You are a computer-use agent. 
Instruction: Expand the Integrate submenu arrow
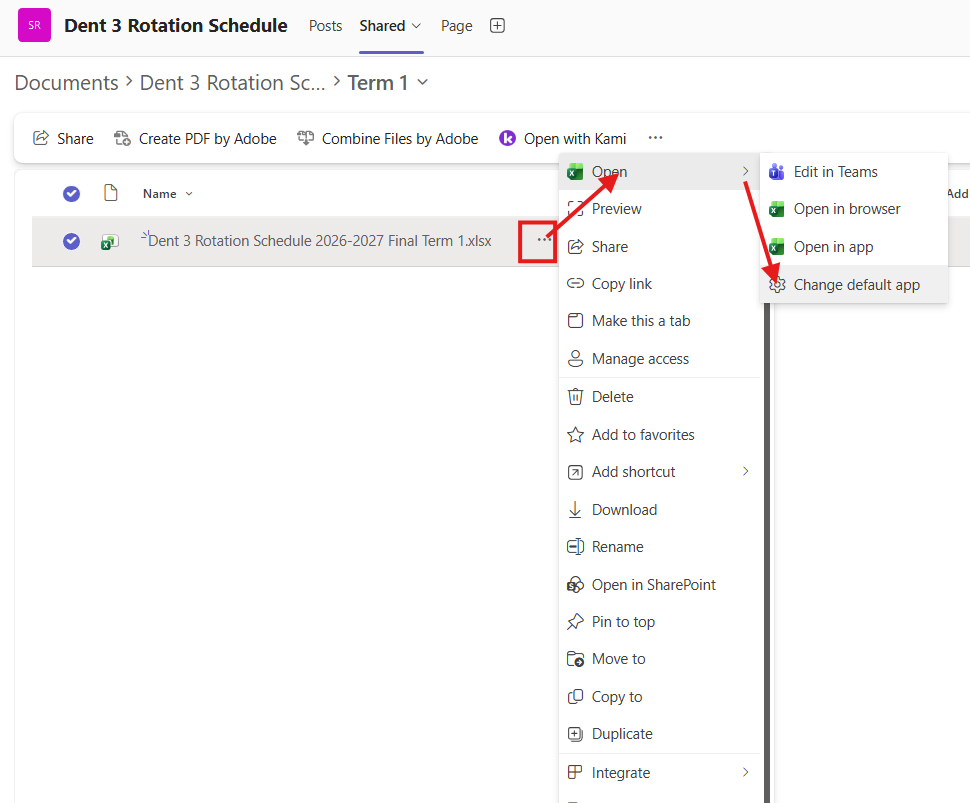pos(745,772)
